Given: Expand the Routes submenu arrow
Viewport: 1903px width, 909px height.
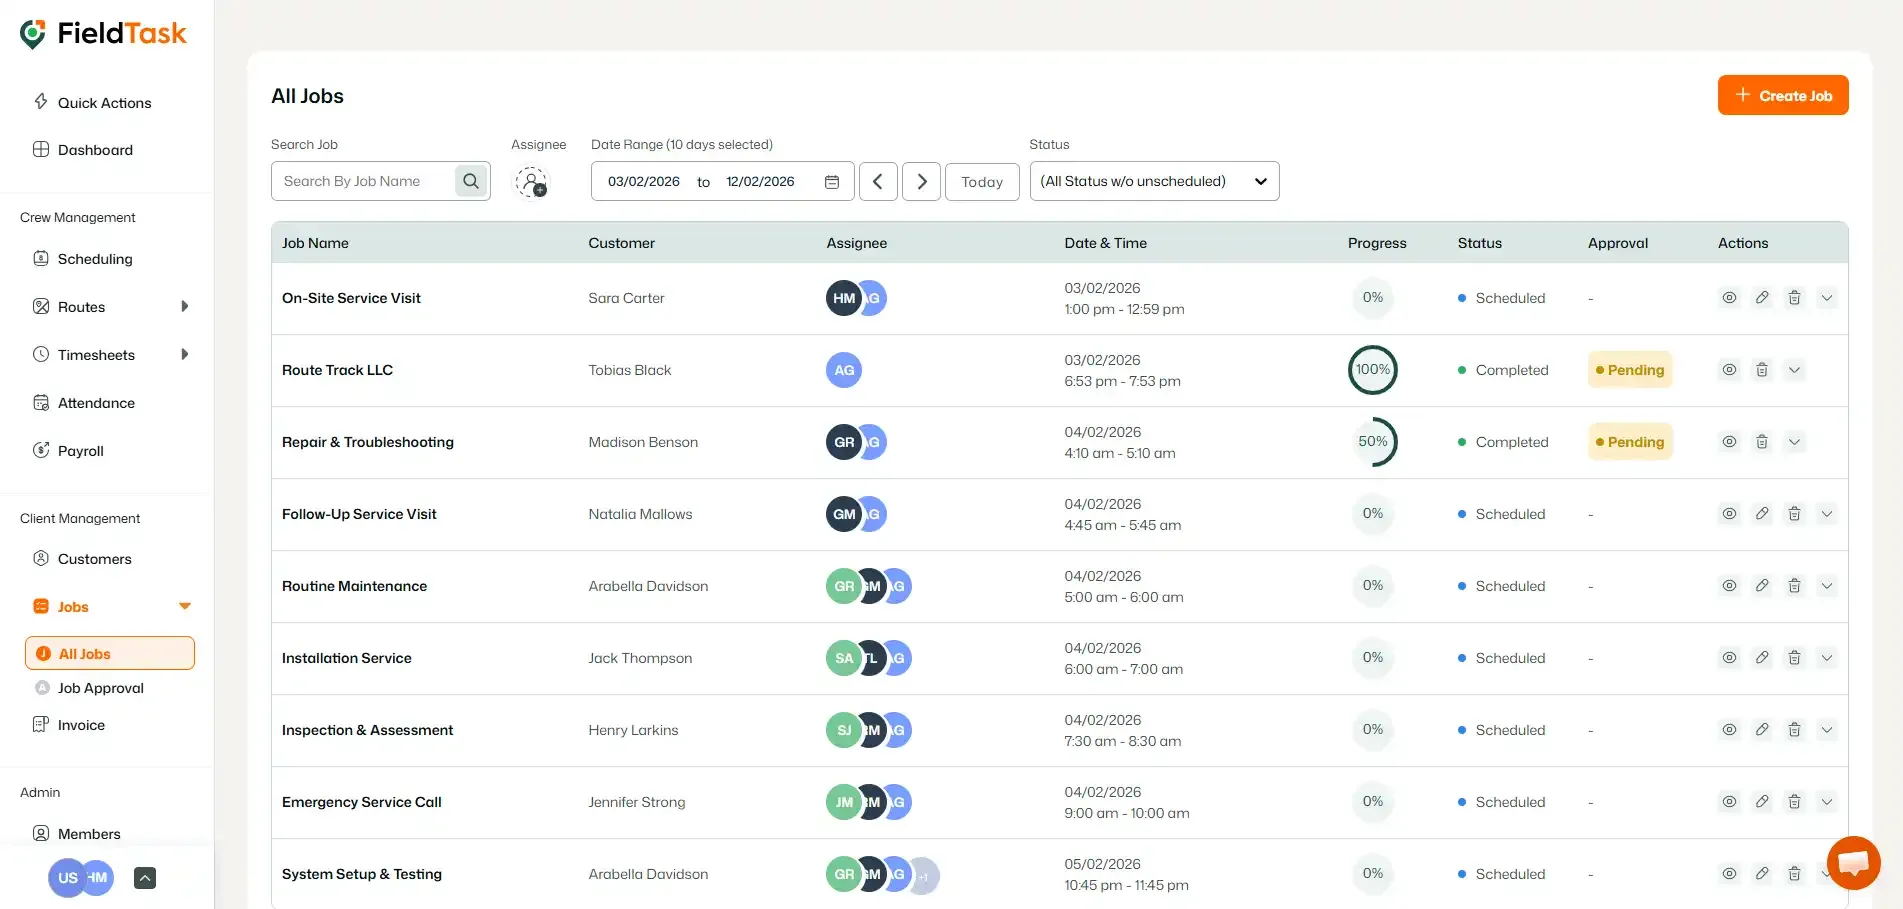Looking at the screenshot, I should 184,307.
